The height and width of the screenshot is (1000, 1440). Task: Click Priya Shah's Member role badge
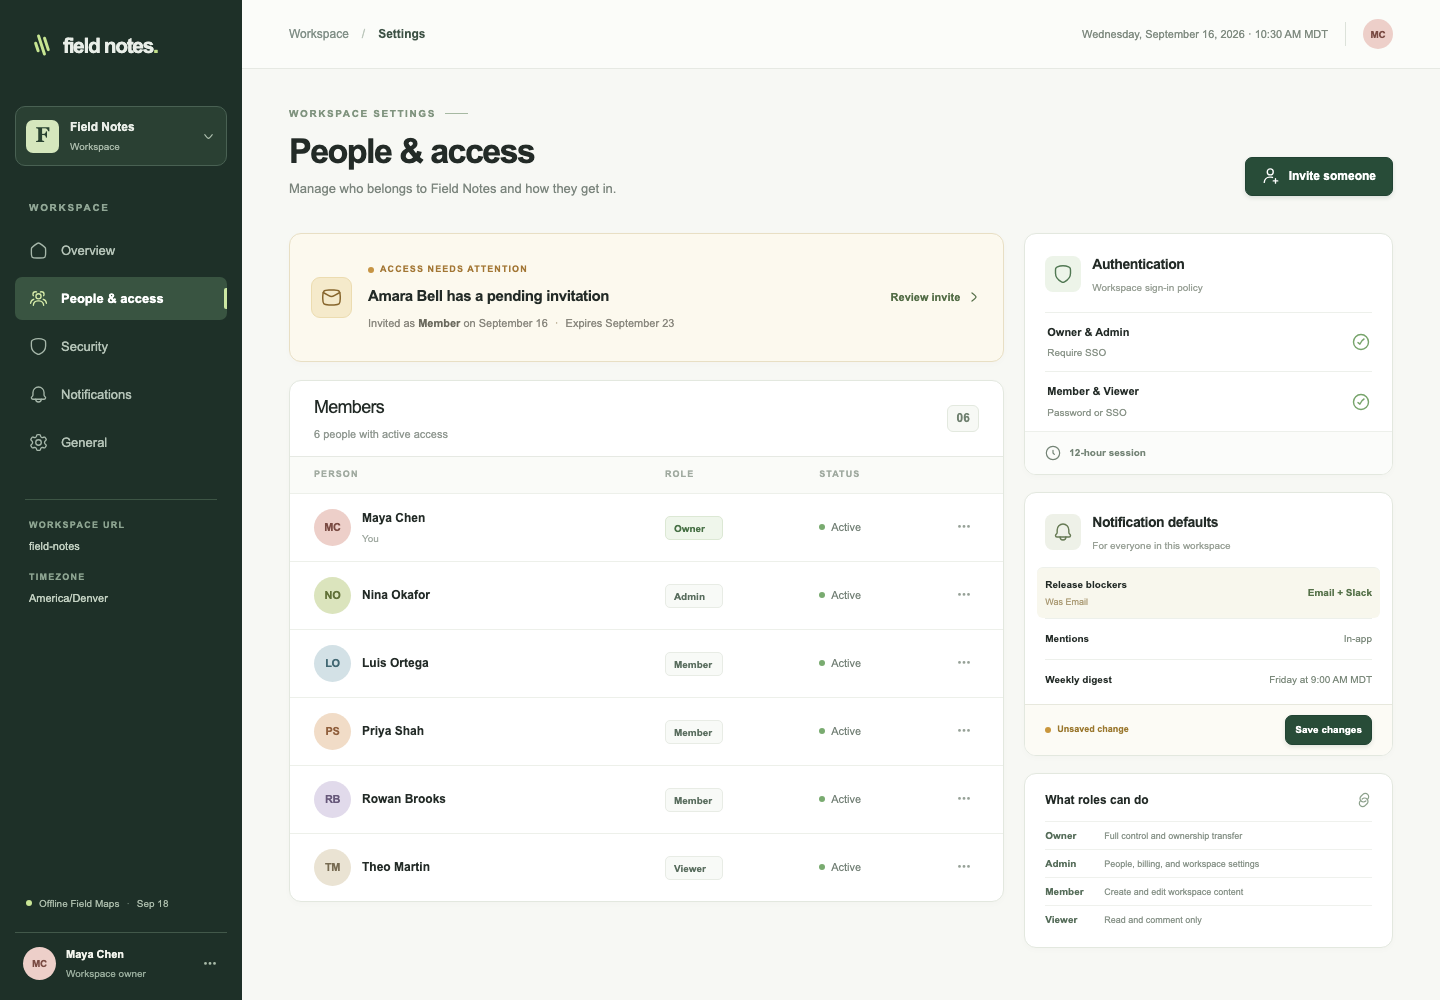coord(694,732)
